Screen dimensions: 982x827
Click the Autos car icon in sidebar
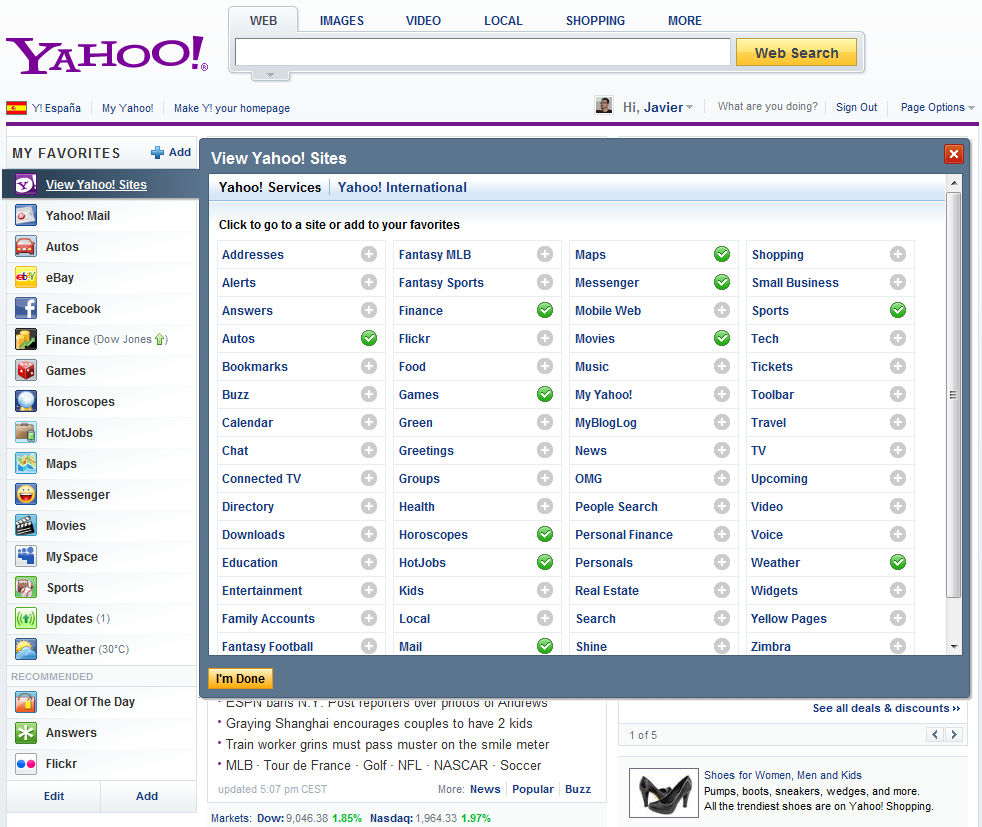tap(26, 247)
